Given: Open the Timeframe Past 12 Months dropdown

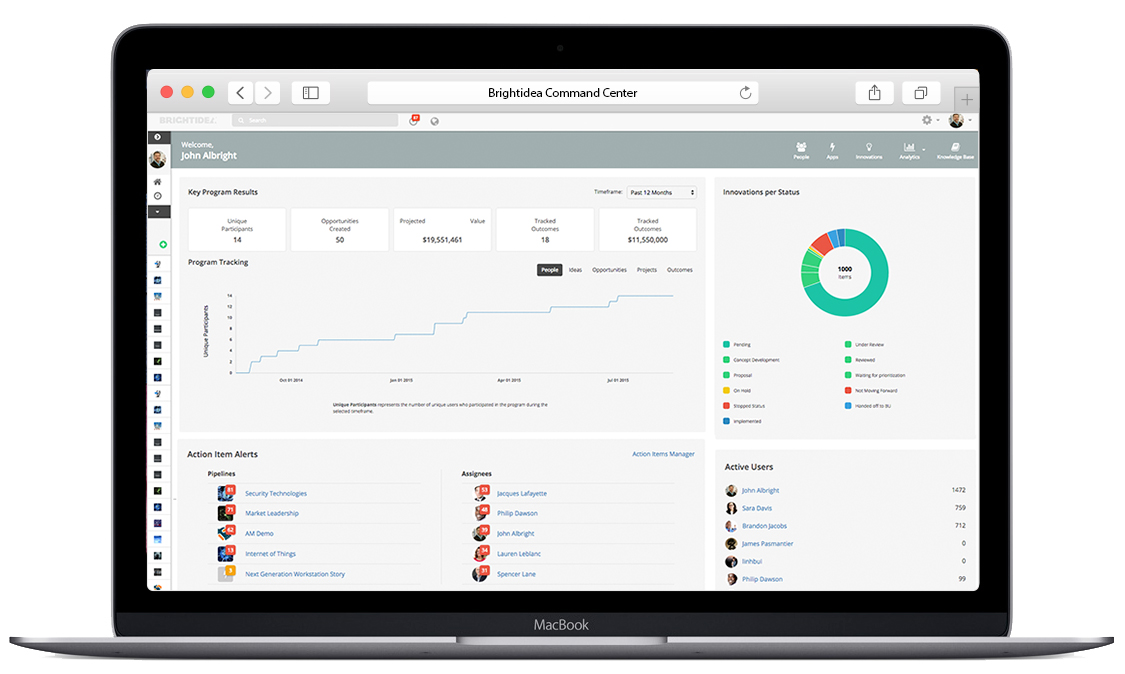Looking at the screenshot, I should click(x=662, y=192).
